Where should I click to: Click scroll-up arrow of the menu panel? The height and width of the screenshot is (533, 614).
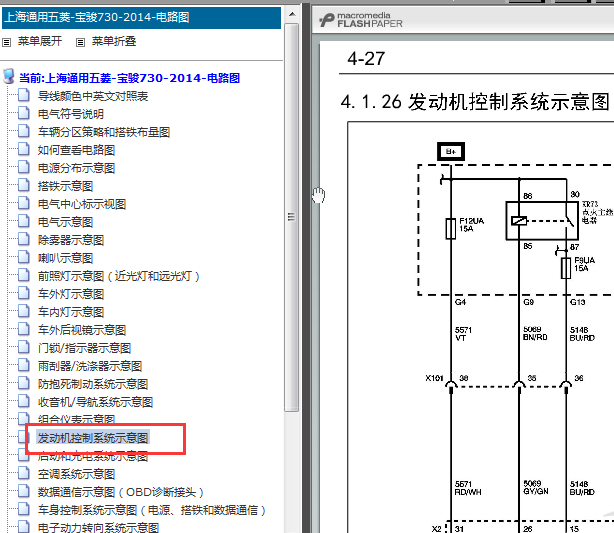(292, 14)
